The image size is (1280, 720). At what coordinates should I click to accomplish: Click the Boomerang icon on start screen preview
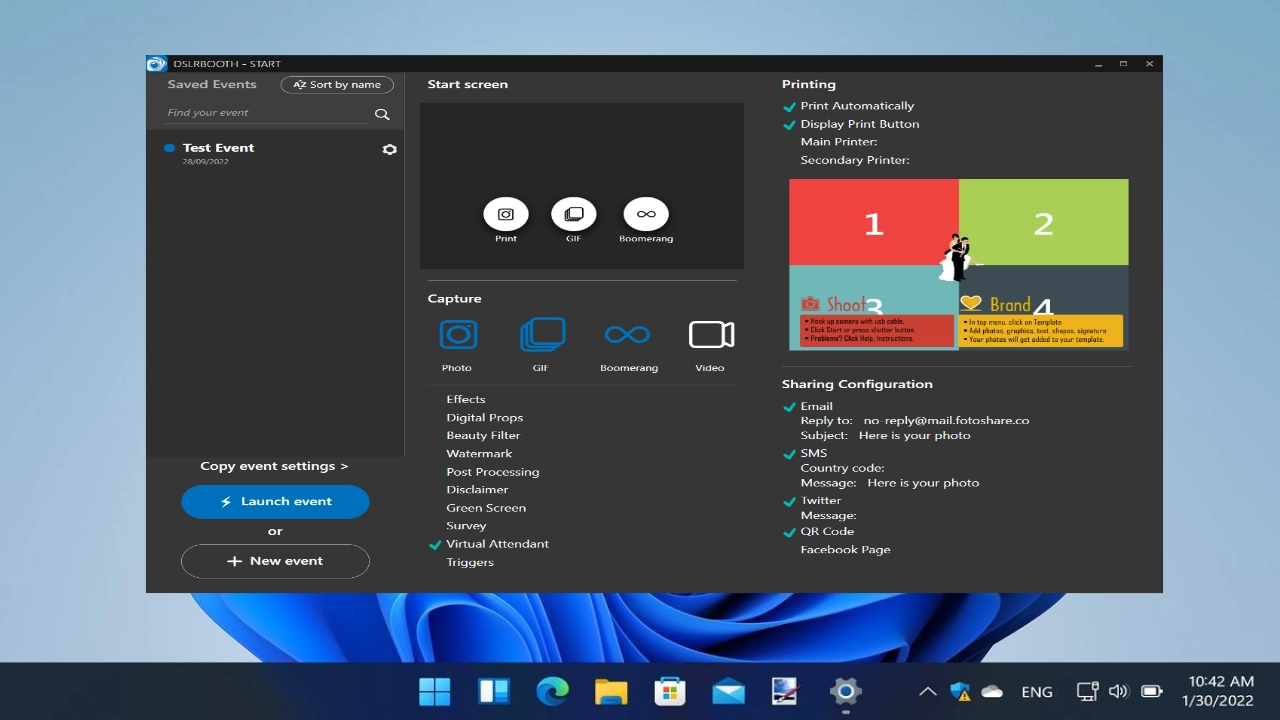coord(646,214)
